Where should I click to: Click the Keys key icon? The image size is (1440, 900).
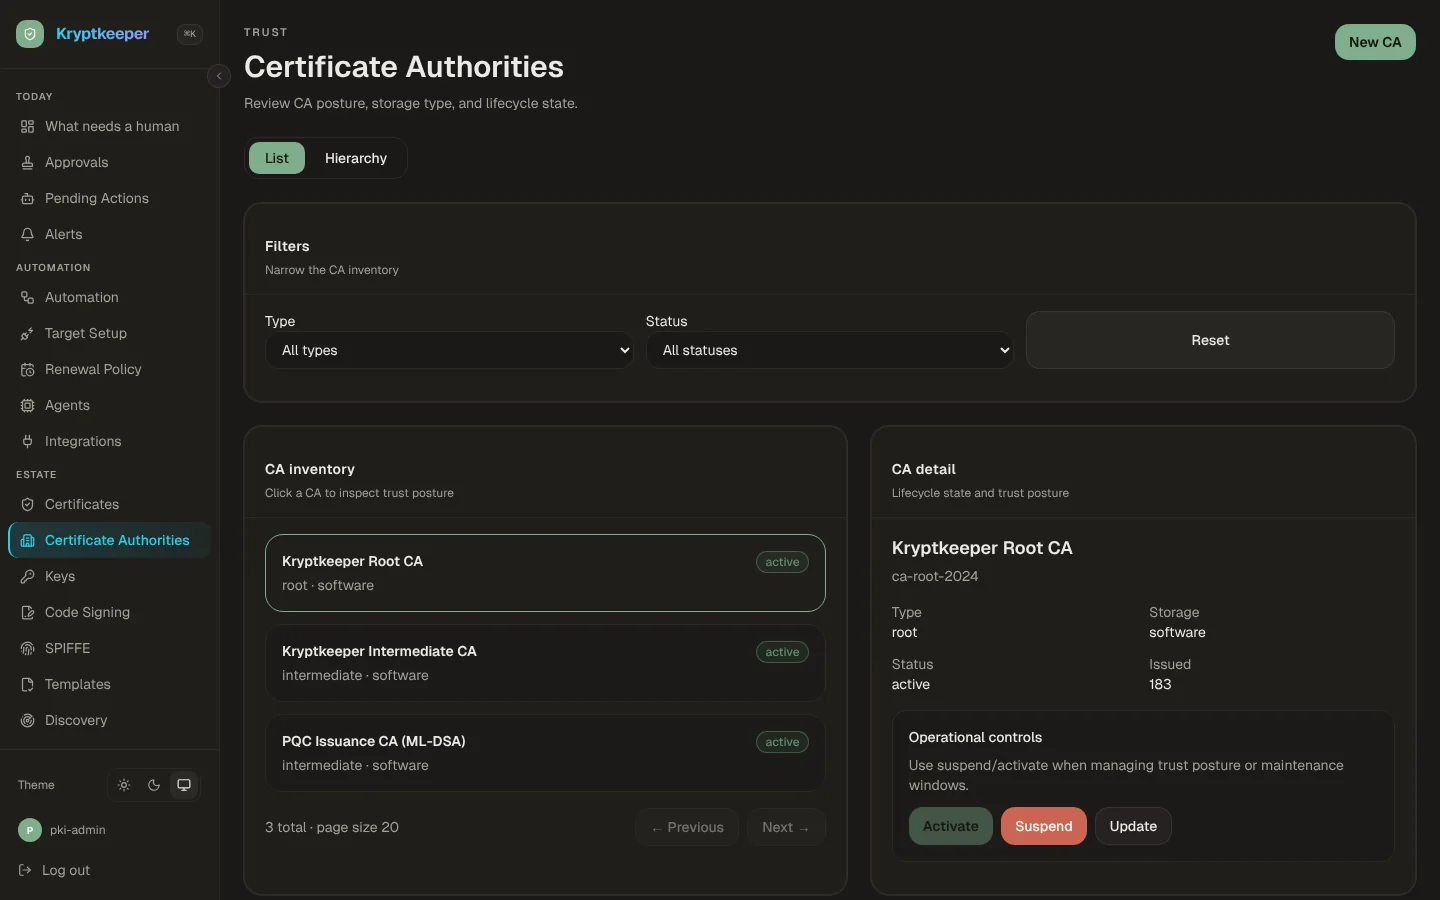pos(28,577)
